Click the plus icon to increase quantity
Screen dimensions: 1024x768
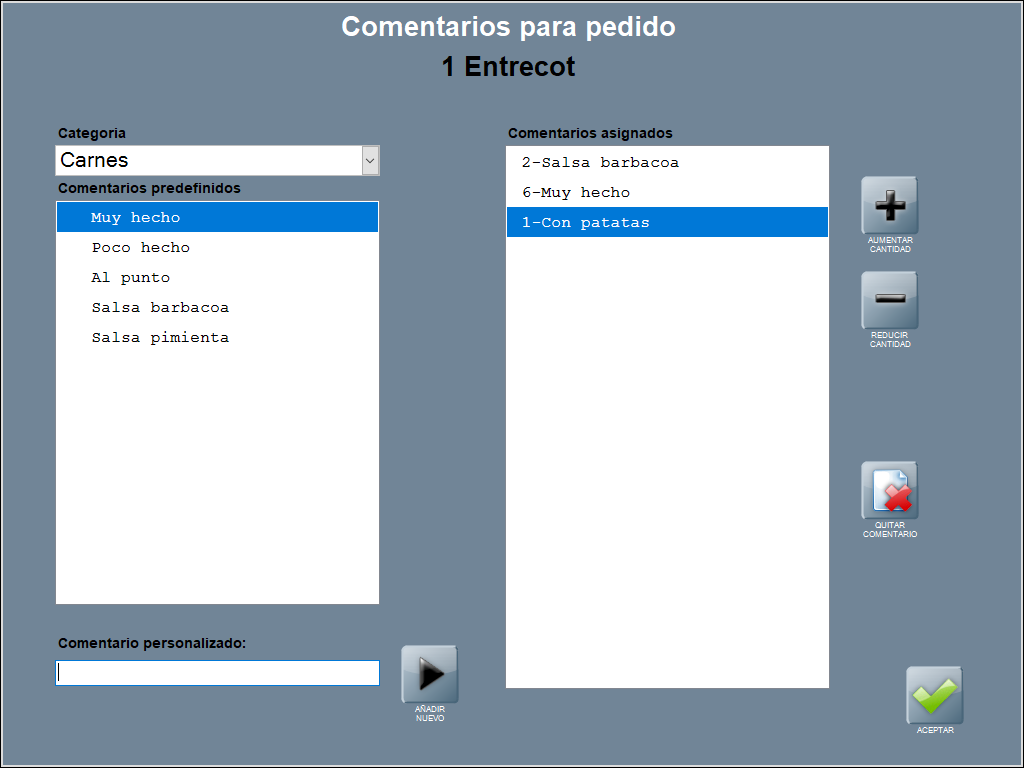889,206
